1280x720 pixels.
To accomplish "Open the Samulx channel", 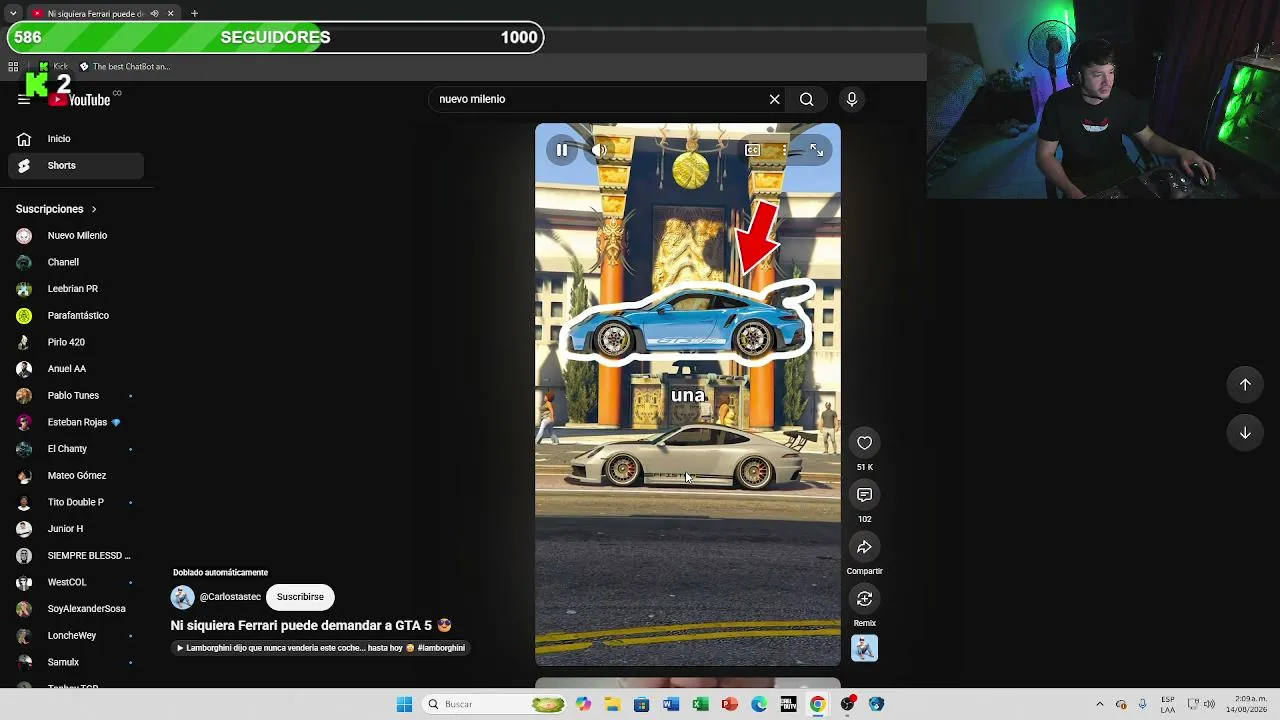I will point(76,662).
